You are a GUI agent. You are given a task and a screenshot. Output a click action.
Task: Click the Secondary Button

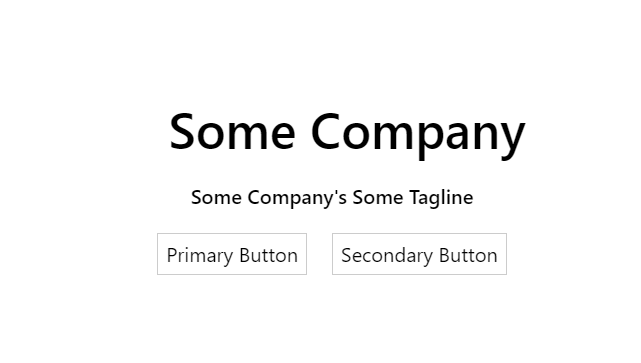(x=419, y=254)
